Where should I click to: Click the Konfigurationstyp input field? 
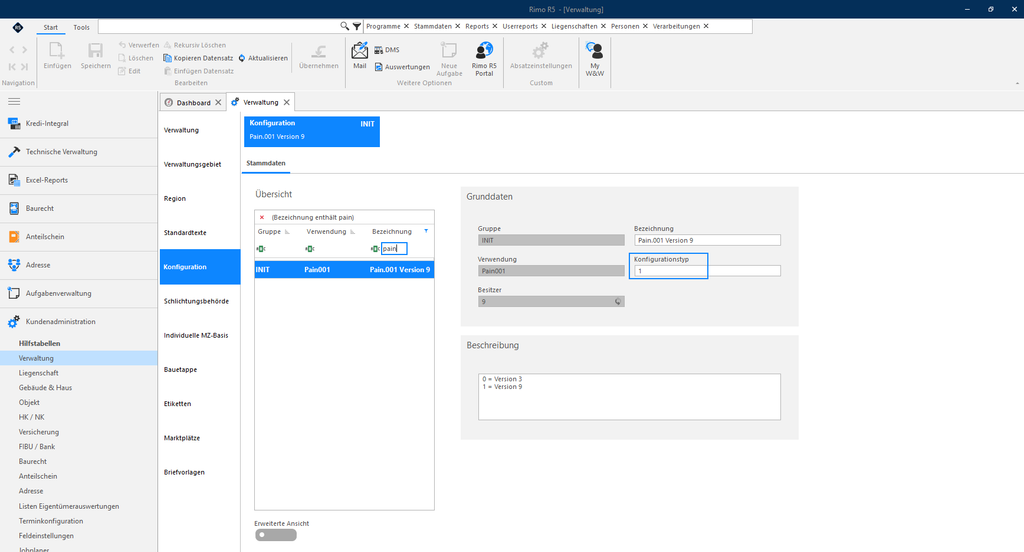click(x=707, y=271)
